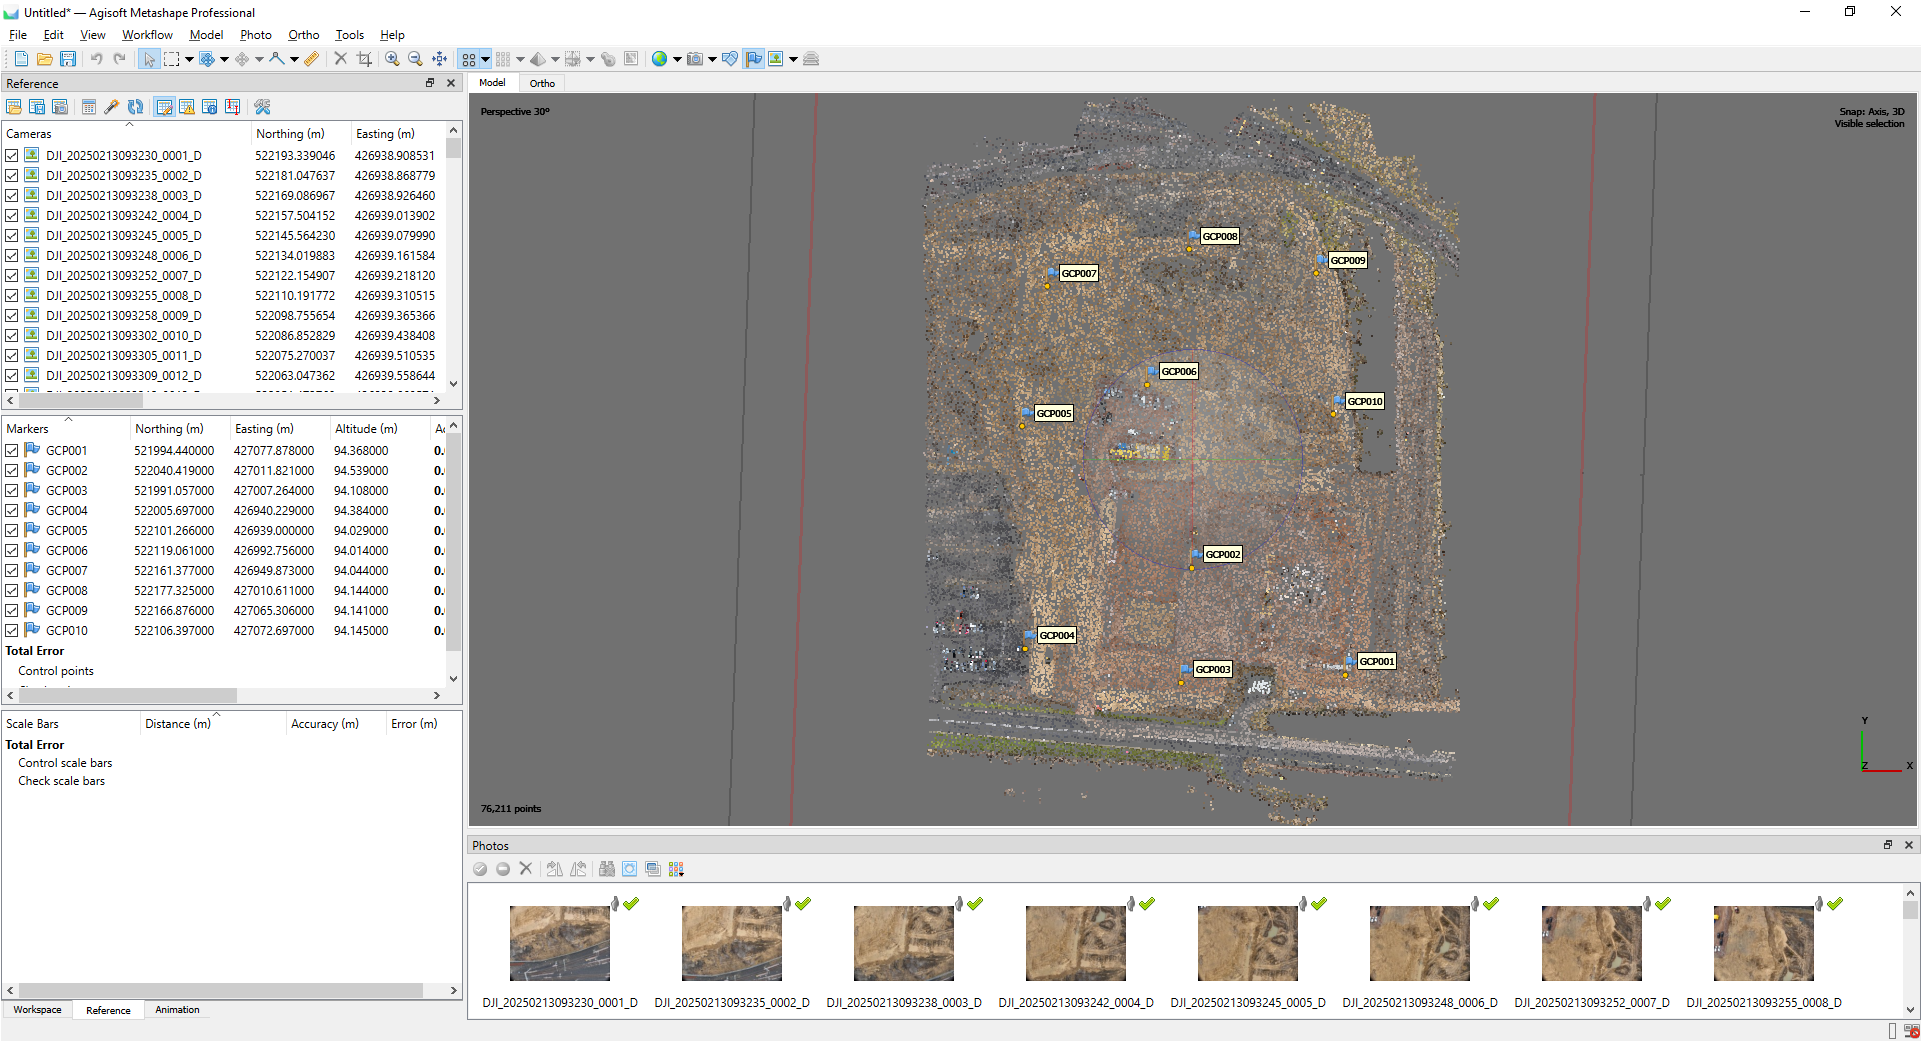Sort cameras by Northing (m) column header
This screenshot has height=1042, width=1922.
[300, 134]
